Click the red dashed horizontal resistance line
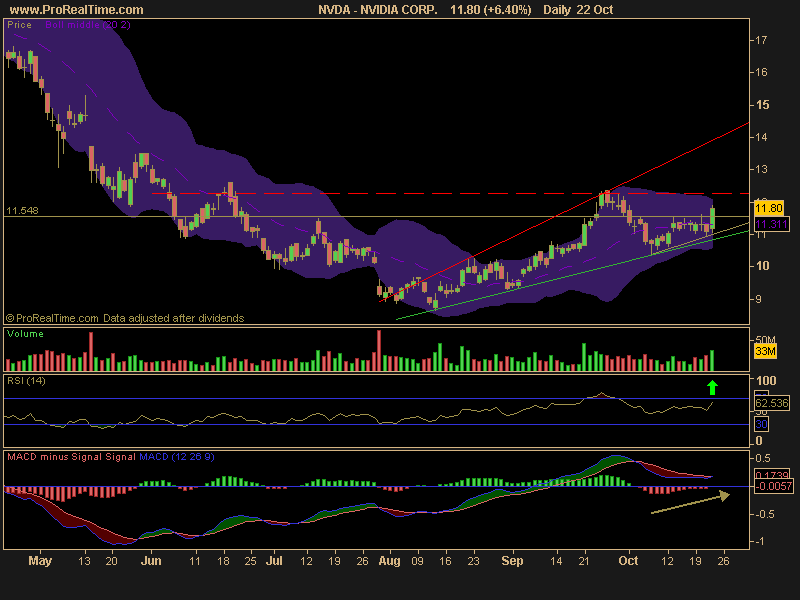Screen dimensions: 800x600 (451, 193)
